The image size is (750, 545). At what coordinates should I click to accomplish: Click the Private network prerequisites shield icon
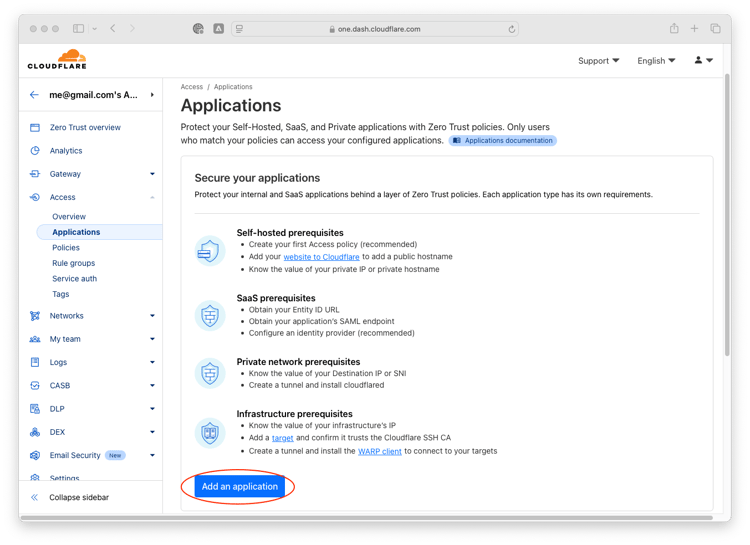click(210, 373)
